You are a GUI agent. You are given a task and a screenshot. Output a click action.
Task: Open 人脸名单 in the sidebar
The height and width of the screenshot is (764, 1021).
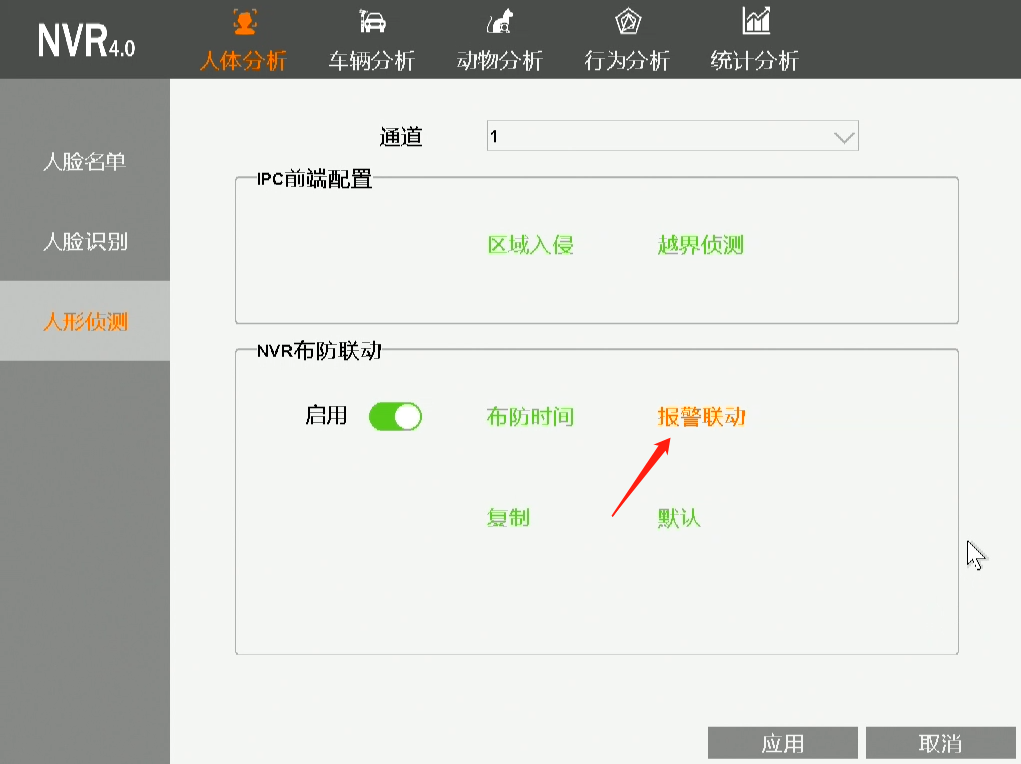tap(85, 162)
